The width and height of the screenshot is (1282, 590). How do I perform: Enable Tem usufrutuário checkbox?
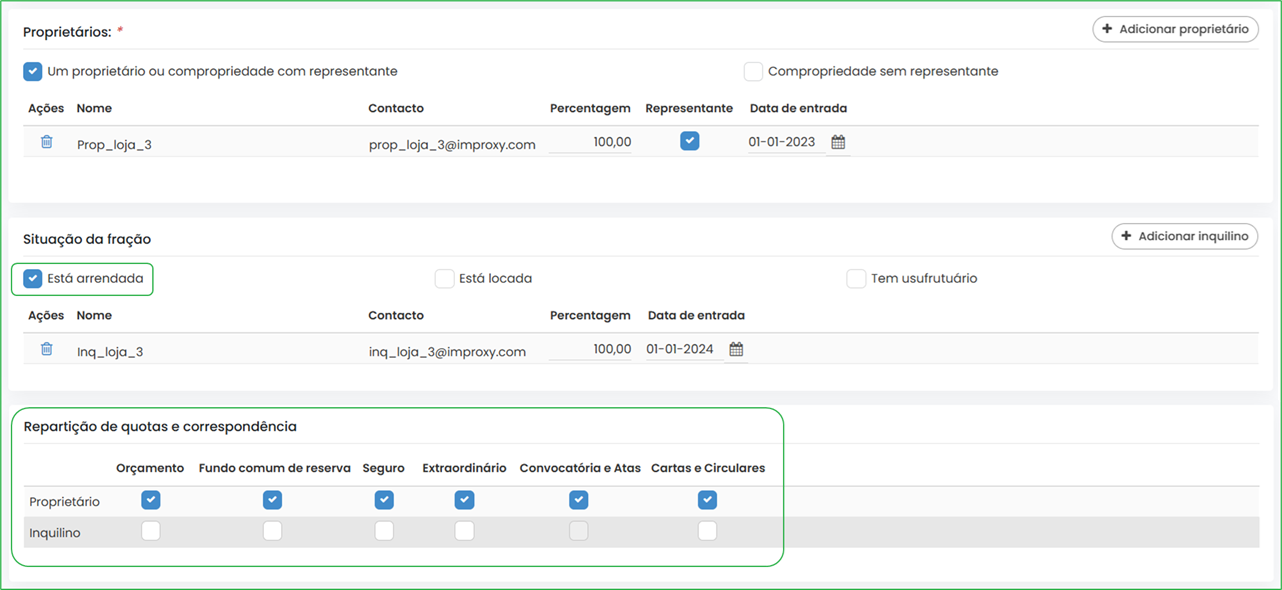(x=856, y=278)
